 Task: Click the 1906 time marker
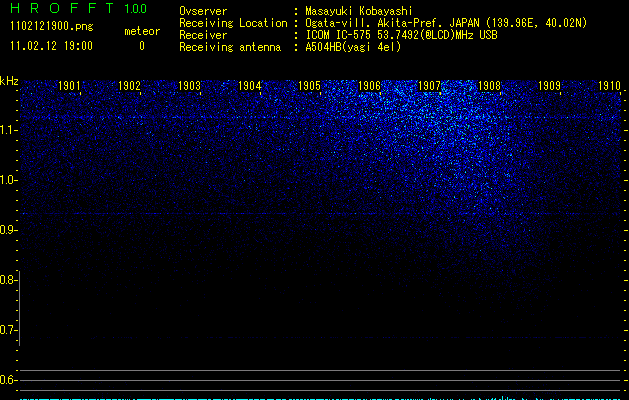click(369, 86)
